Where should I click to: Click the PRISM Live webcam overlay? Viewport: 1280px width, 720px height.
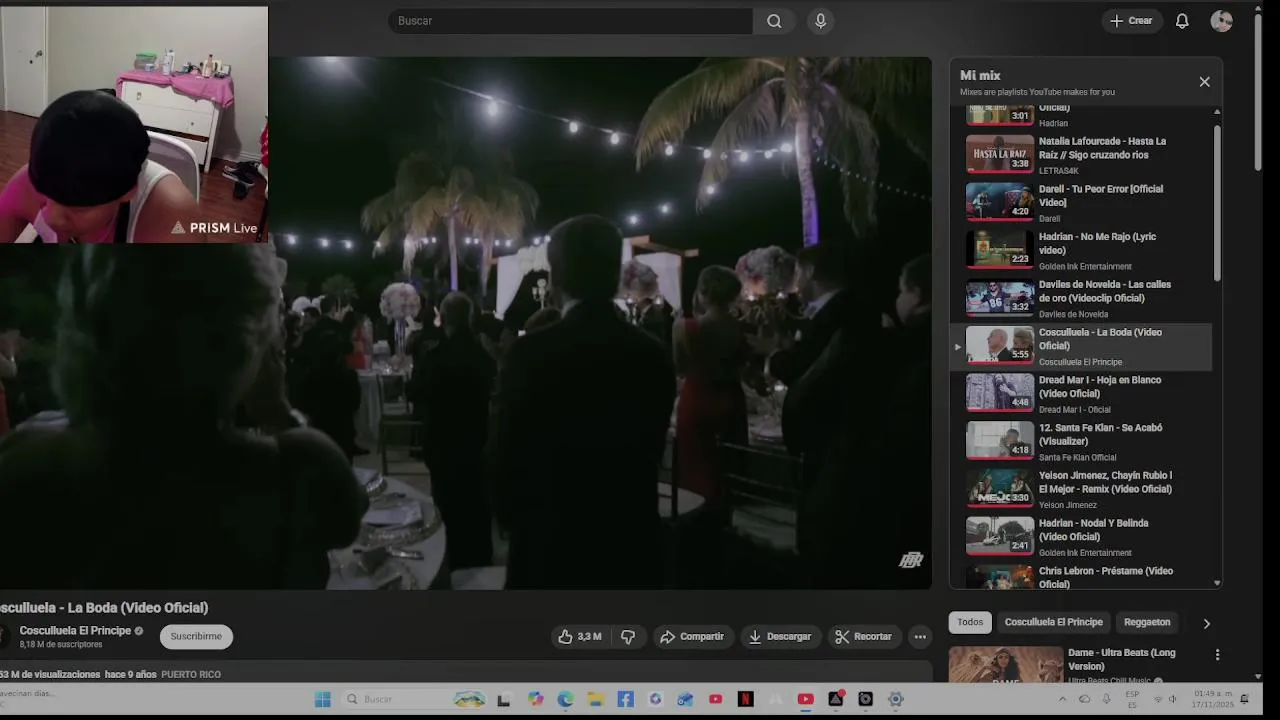tap(134, 125)
